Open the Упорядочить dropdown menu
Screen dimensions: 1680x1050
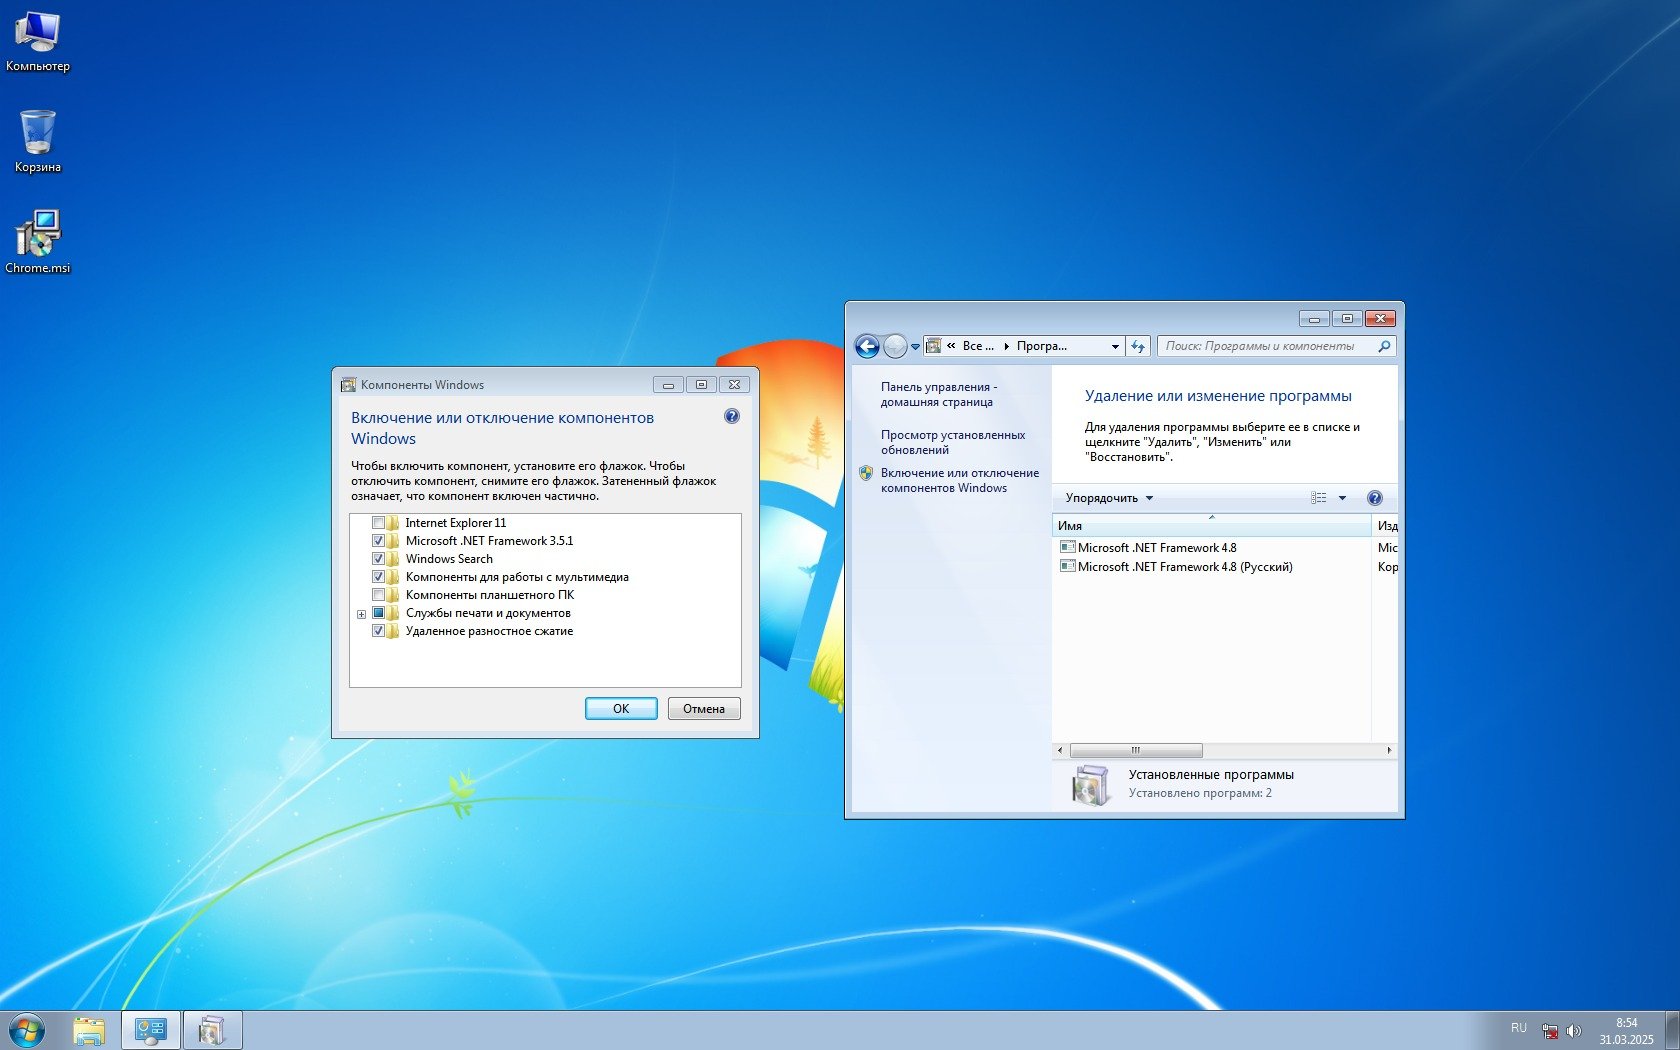[x=1109, y=498]
